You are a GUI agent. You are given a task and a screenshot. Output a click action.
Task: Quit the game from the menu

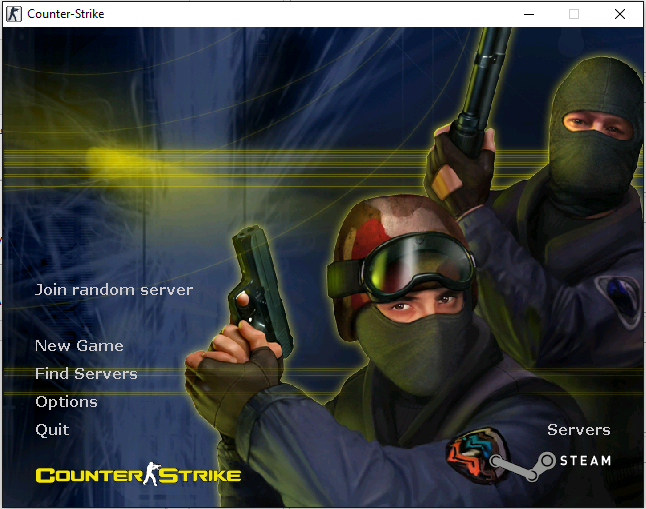point(52,430)
